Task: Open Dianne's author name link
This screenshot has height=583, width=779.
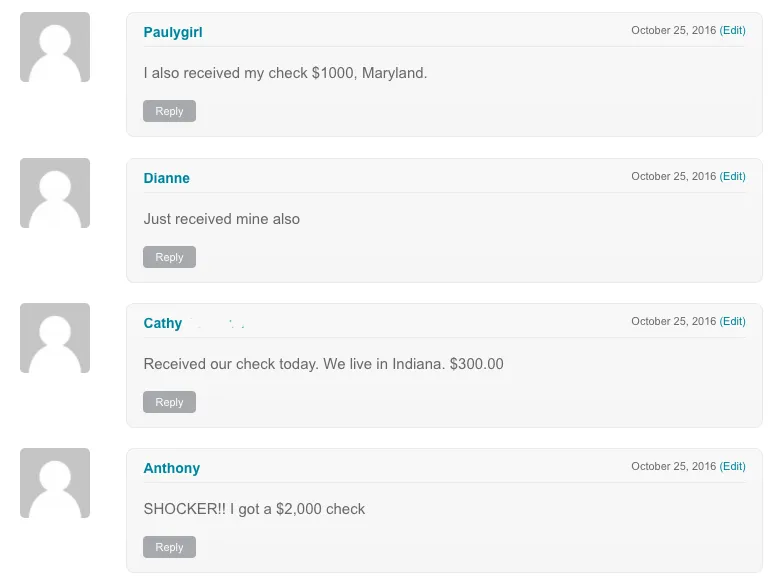Action: (166, 178)
